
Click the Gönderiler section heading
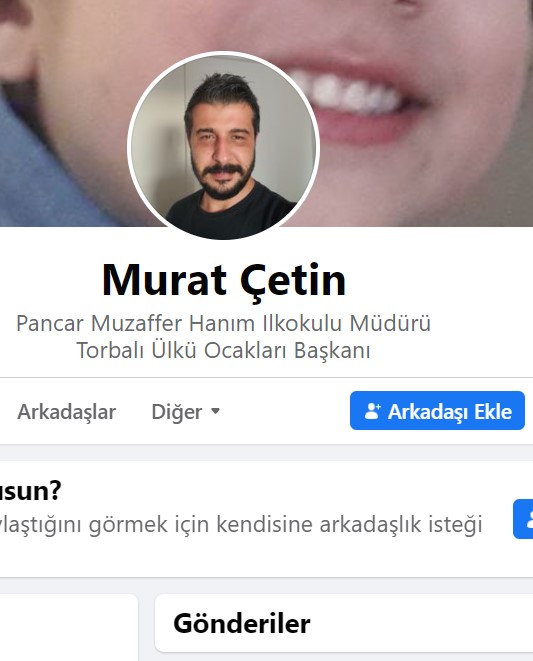(242, 623)
